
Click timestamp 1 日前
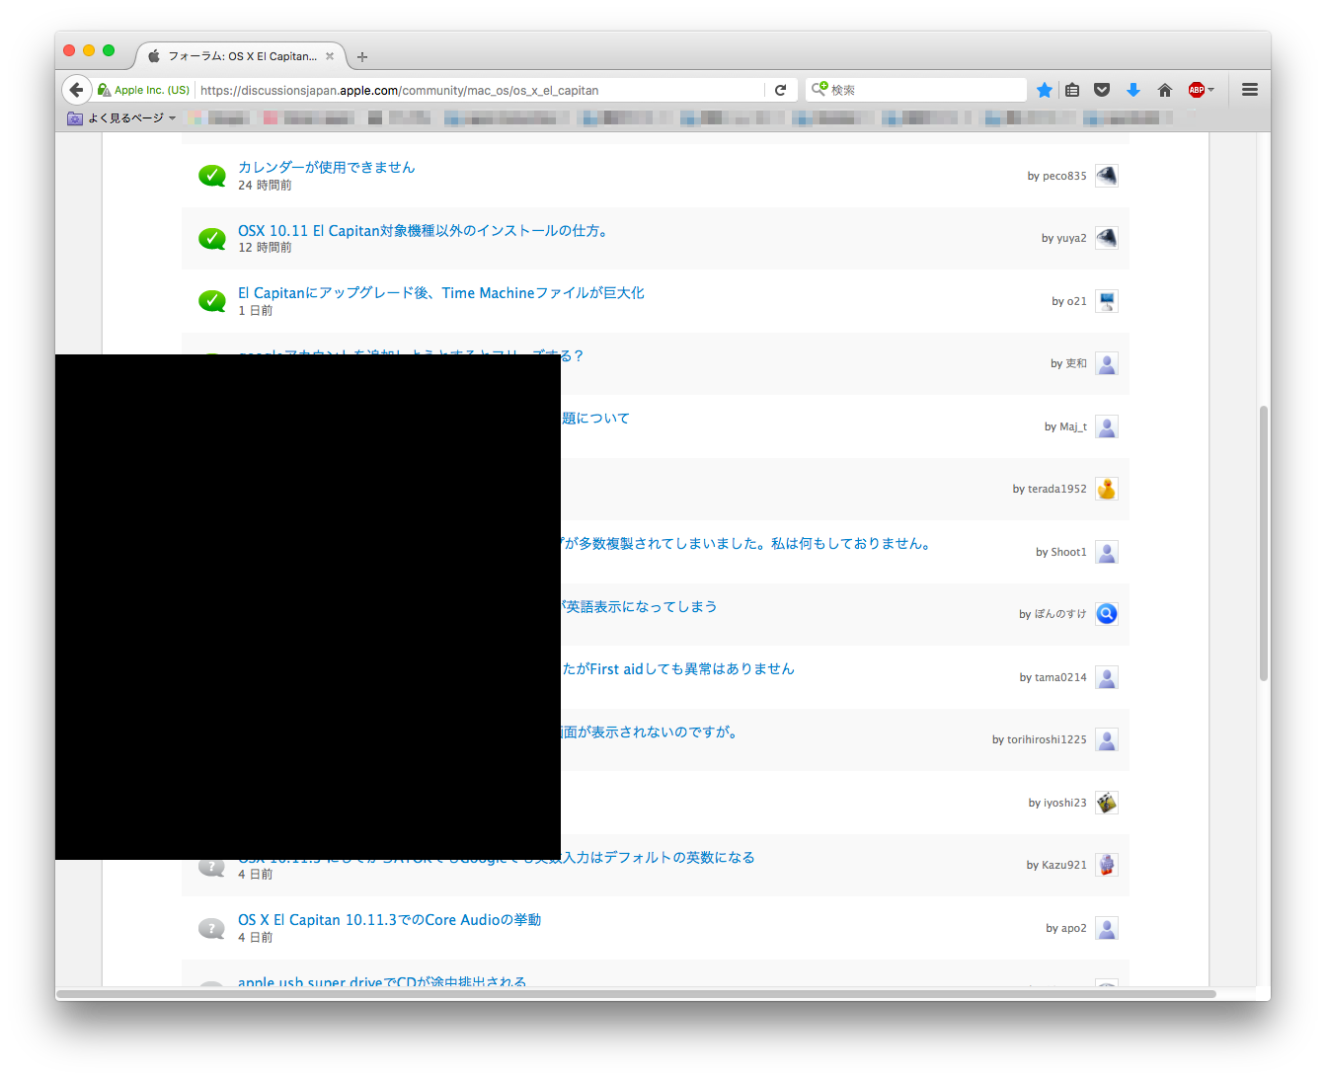pyautogui.click(x=255, y=311)
